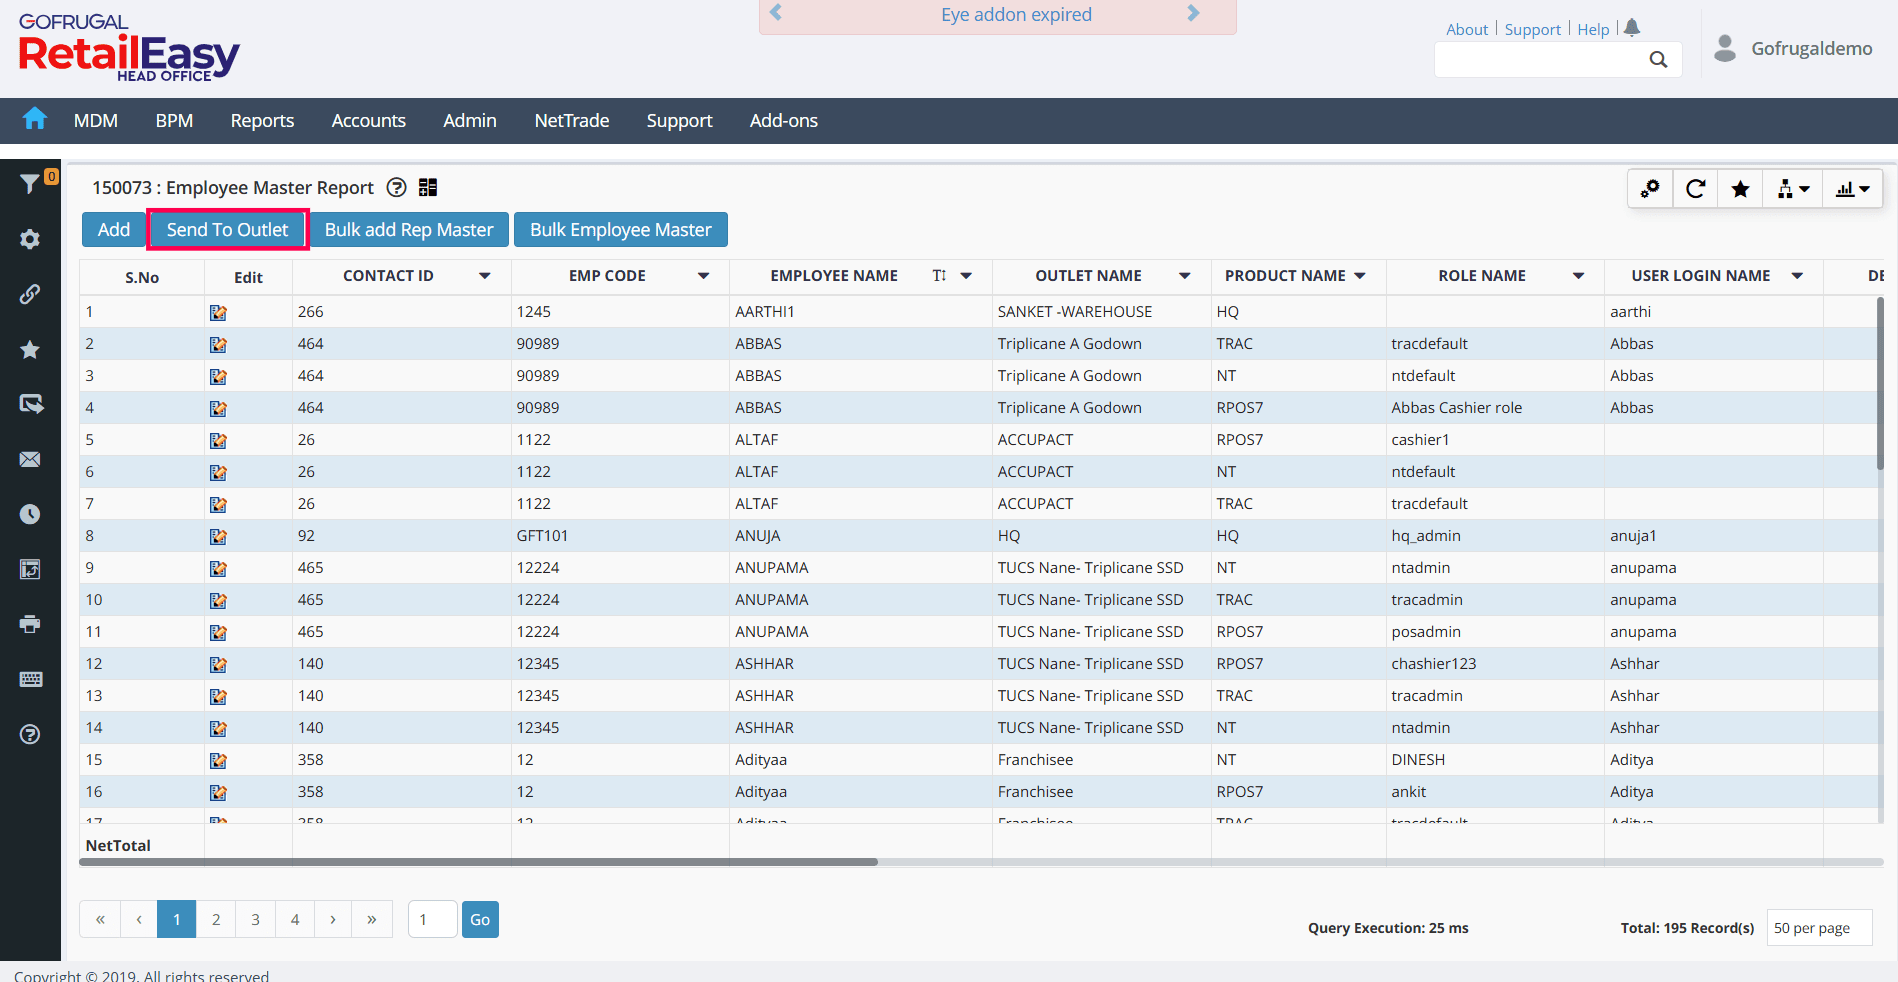This screenshot has height=982, width=1898.
Task: Click the edit icon for row 1 AARTHI1
Action: tap(218, 313)
